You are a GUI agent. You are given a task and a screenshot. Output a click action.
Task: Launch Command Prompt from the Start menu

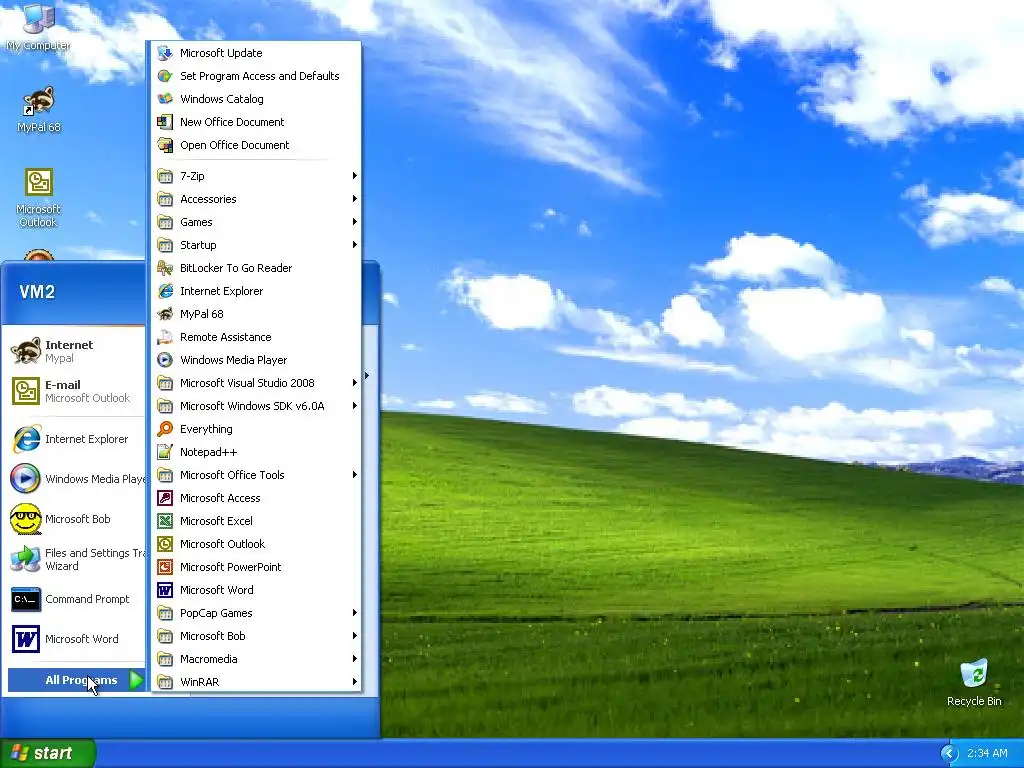click(73, 599)
